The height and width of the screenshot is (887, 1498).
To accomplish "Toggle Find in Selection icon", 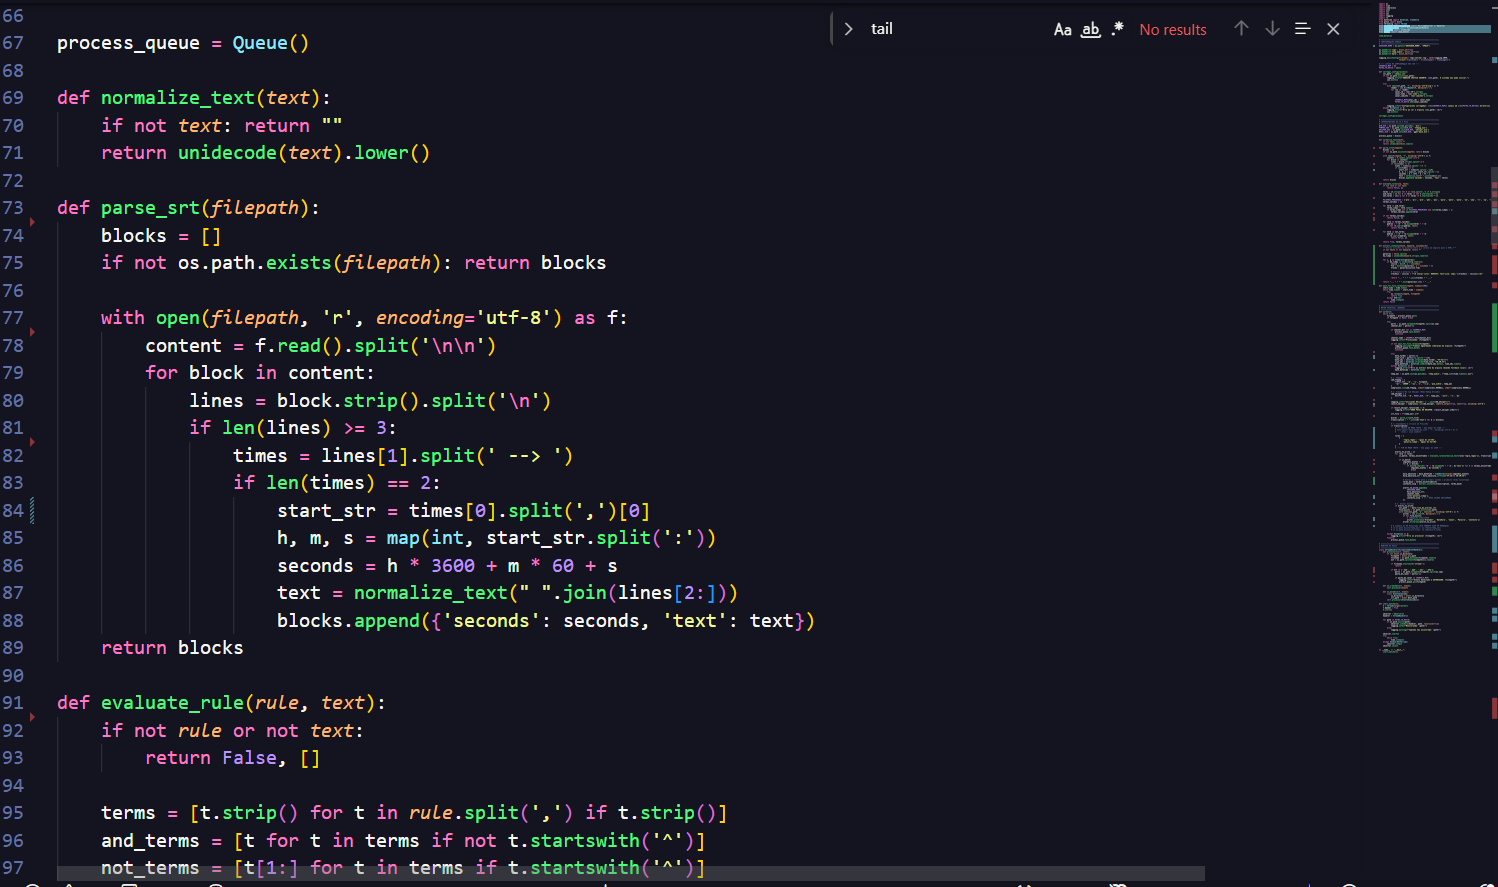I will point(1302,29).
